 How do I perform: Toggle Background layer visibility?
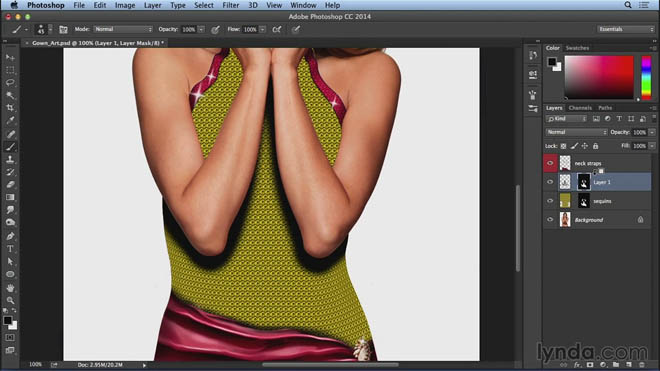[550, 220]
